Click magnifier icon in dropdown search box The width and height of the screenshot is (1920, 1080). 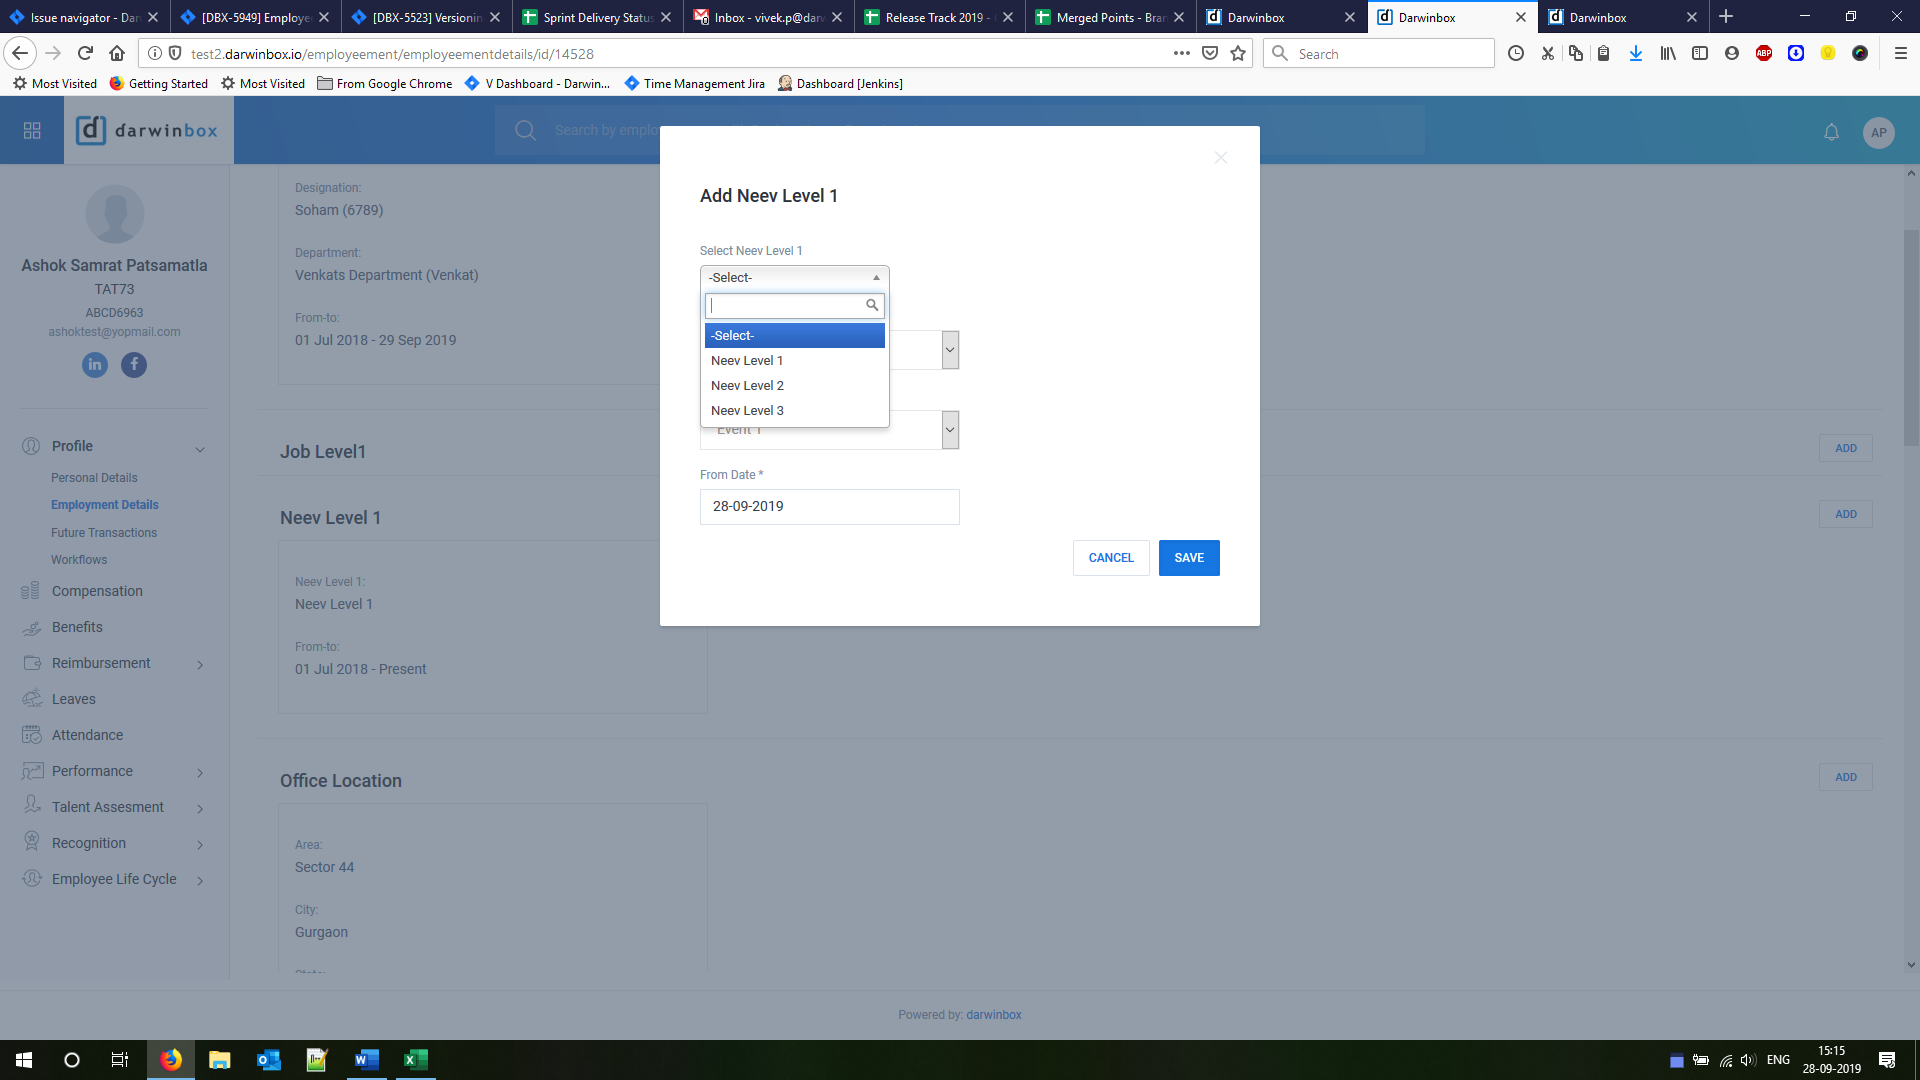click(872, 305)
